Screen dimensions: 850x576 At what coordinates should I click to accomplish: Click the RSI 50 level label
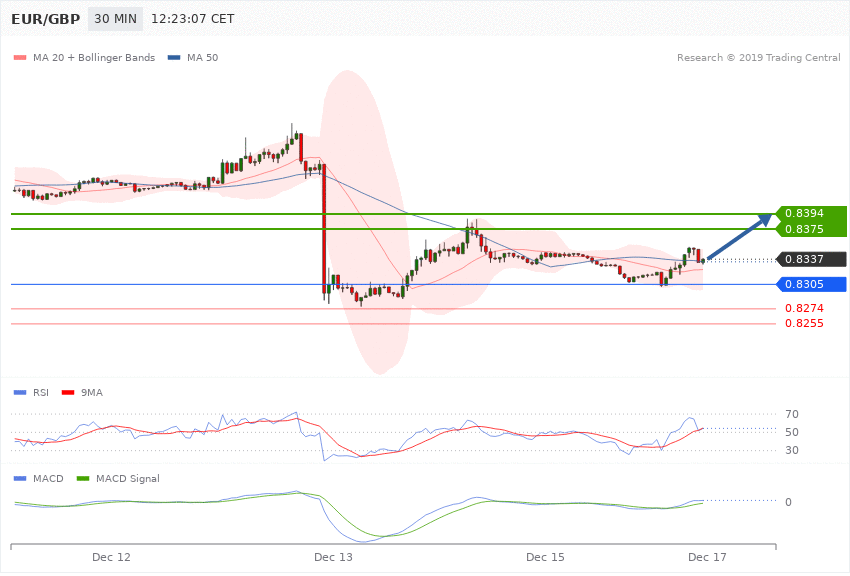[791, 432]
